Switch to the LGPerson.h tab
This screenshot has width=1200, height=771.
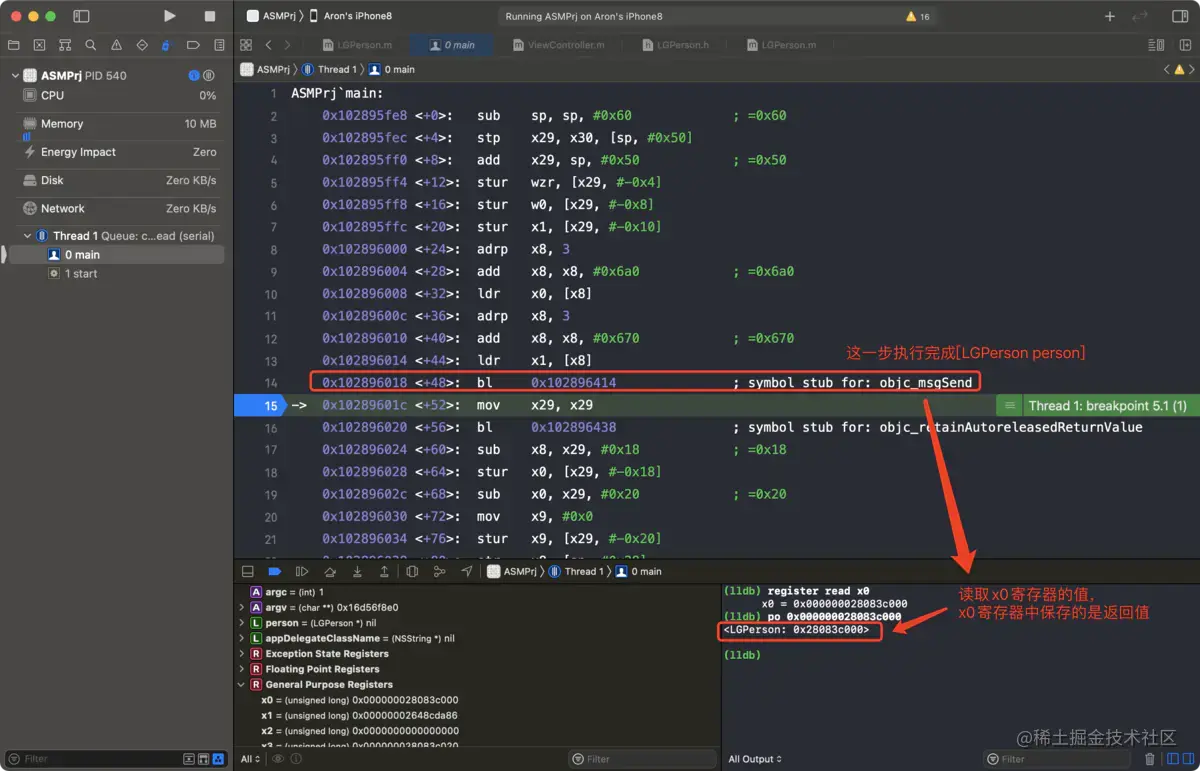point(676,45)
